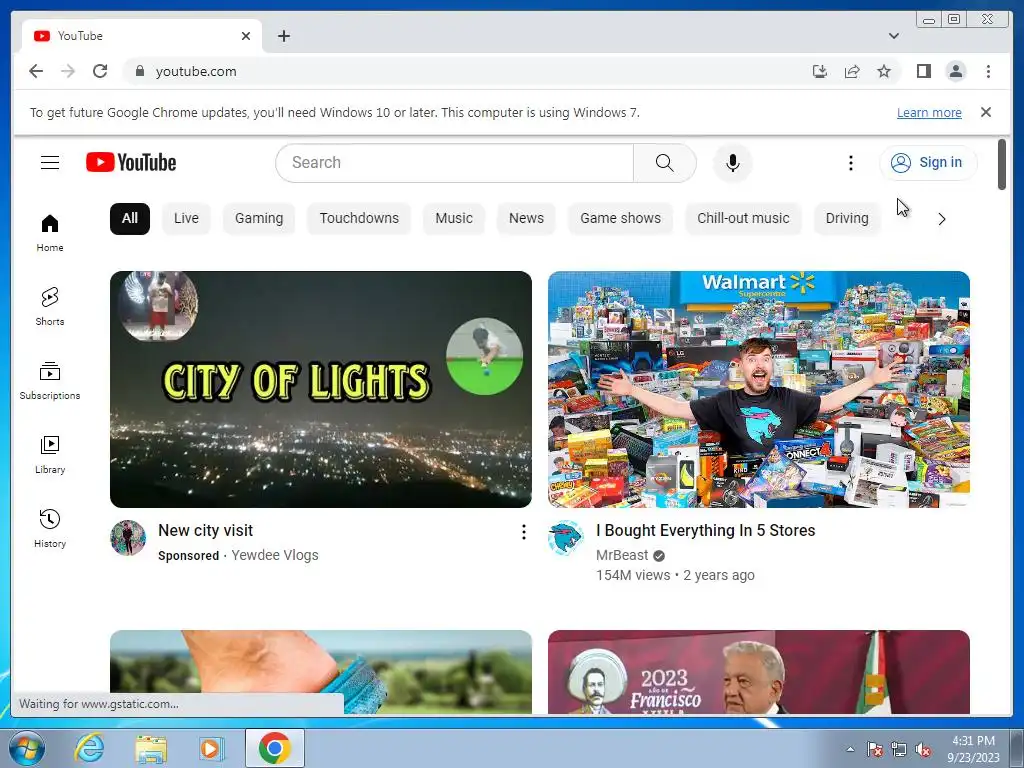
Task: Click the page vertical scrollbar thumb
Action: tap(1002, 165)
